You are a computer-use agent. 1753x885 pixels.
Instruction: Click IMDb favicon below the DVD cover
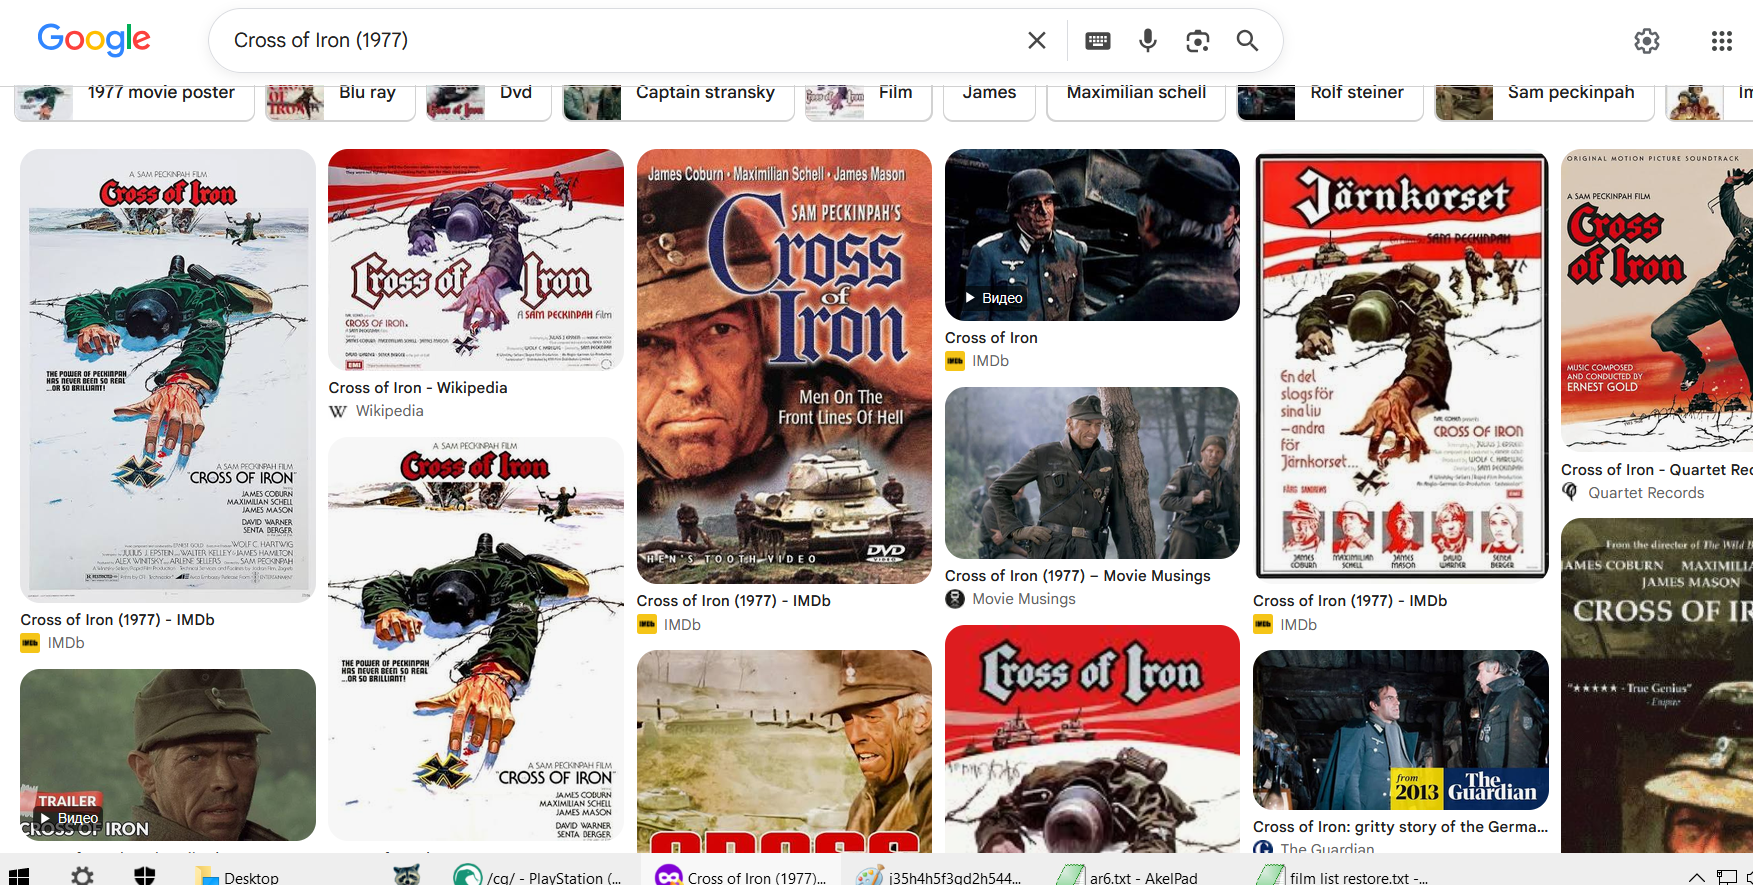tap(647, 624)
